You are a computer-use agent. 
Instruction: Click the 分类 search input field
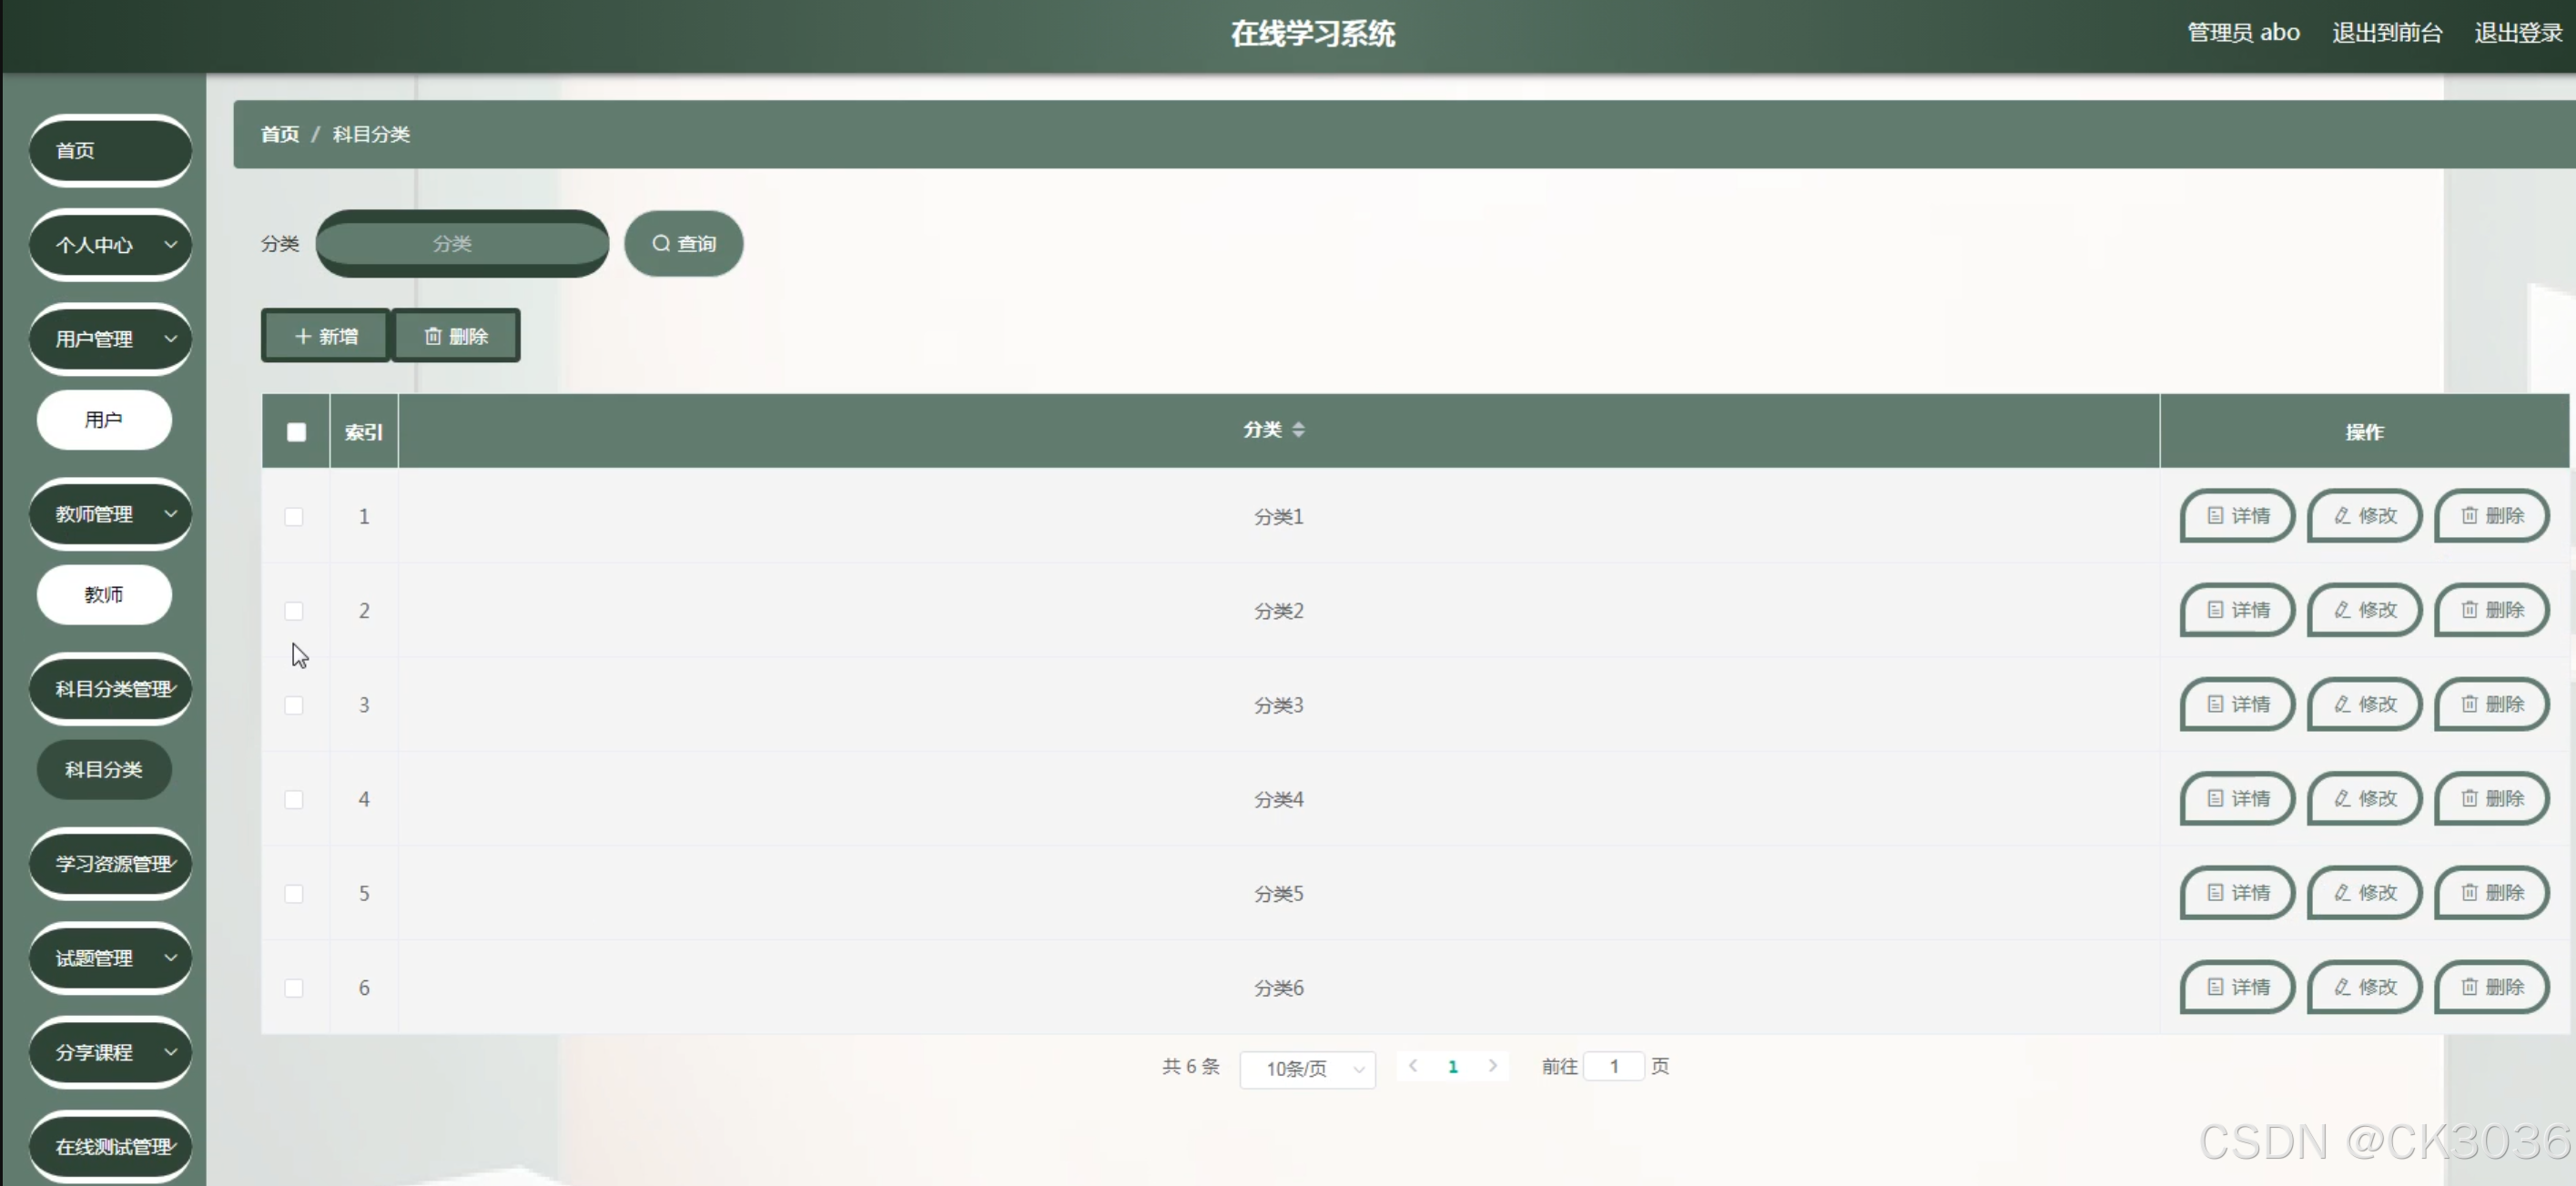(x=462, y=243)
